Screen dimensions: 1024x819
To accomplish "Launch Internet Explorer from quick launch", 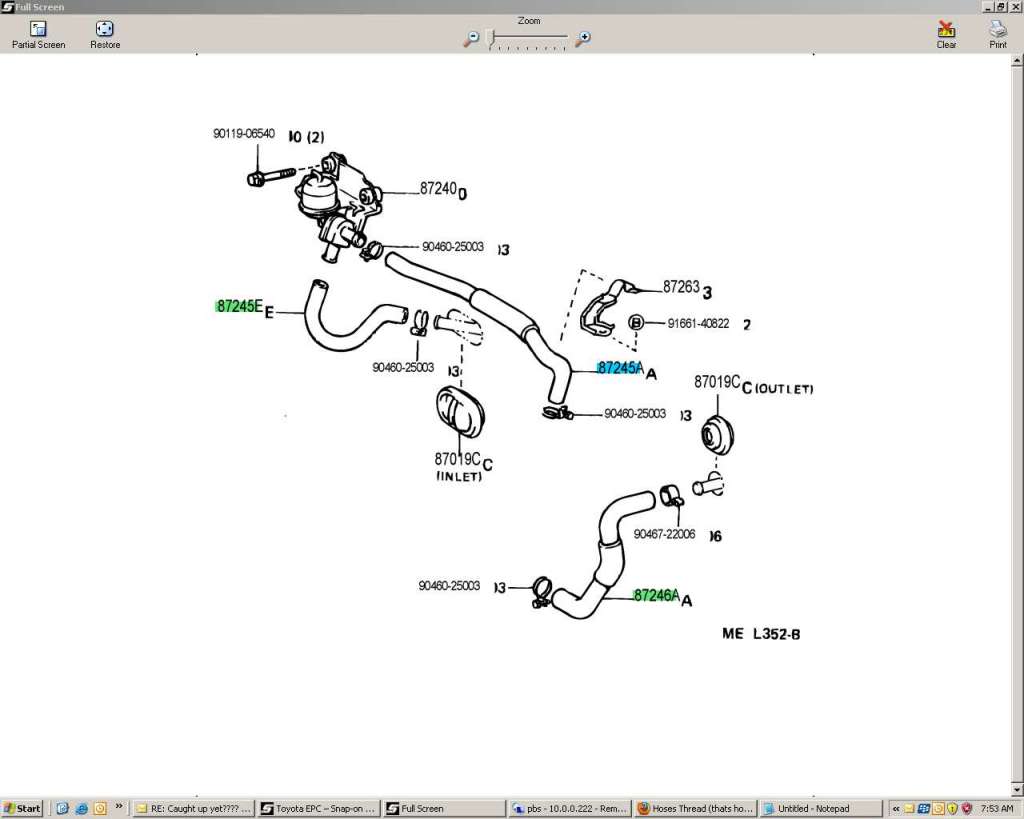I will (81, 808).
